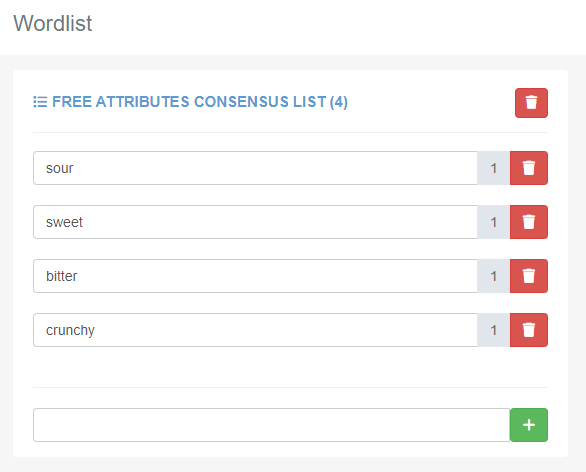Add new word with green plus button
The height and width of the screenshot is (472, 586).
click(x=528, y=425)
